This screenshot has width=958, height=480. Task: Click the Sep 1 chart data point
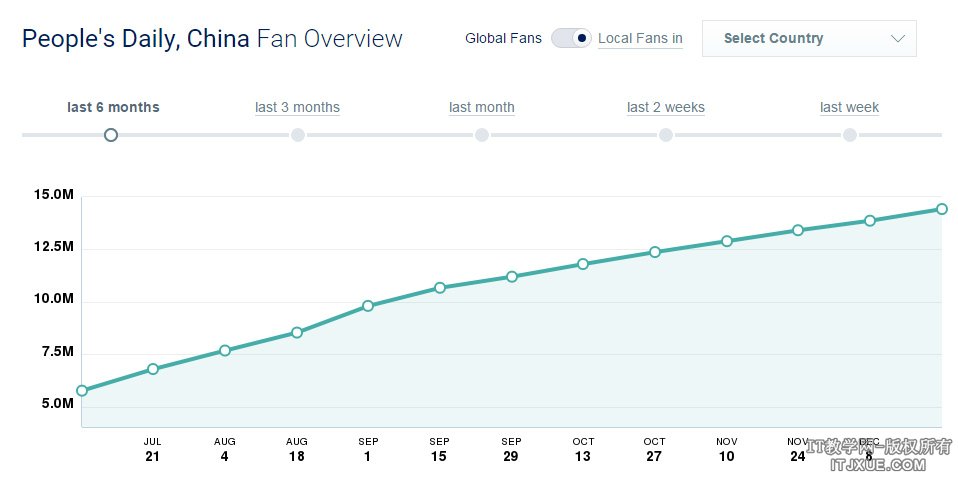coord(368,306)
